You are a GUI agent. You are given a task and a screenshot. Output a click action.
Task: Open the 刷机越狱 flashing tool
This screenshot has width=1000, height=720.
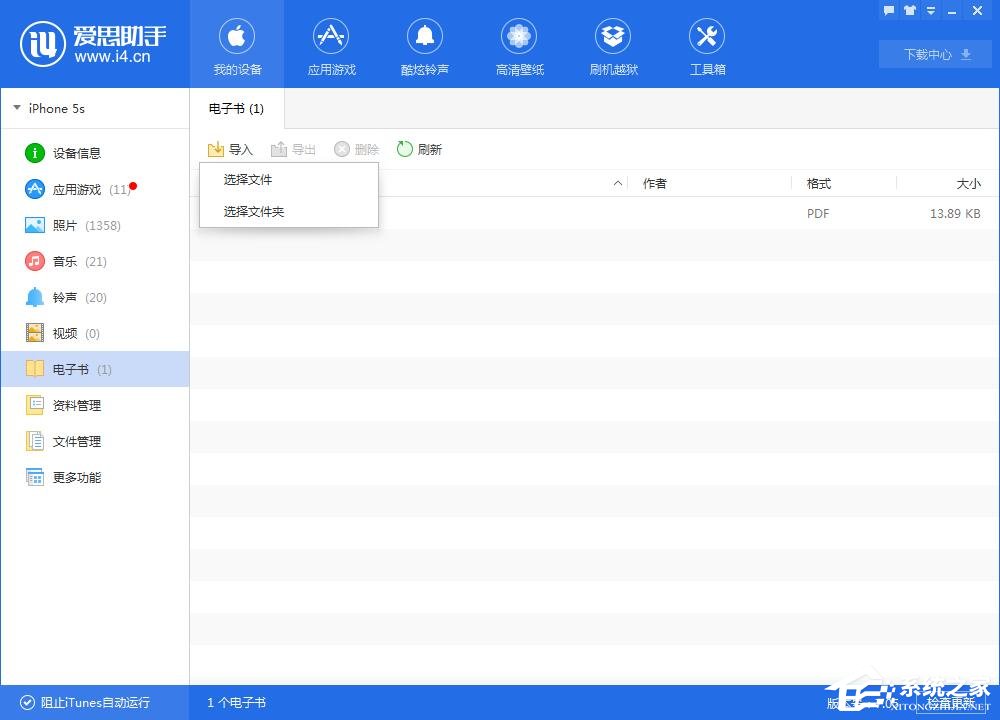pyautogui.click(x=613, y=45)
